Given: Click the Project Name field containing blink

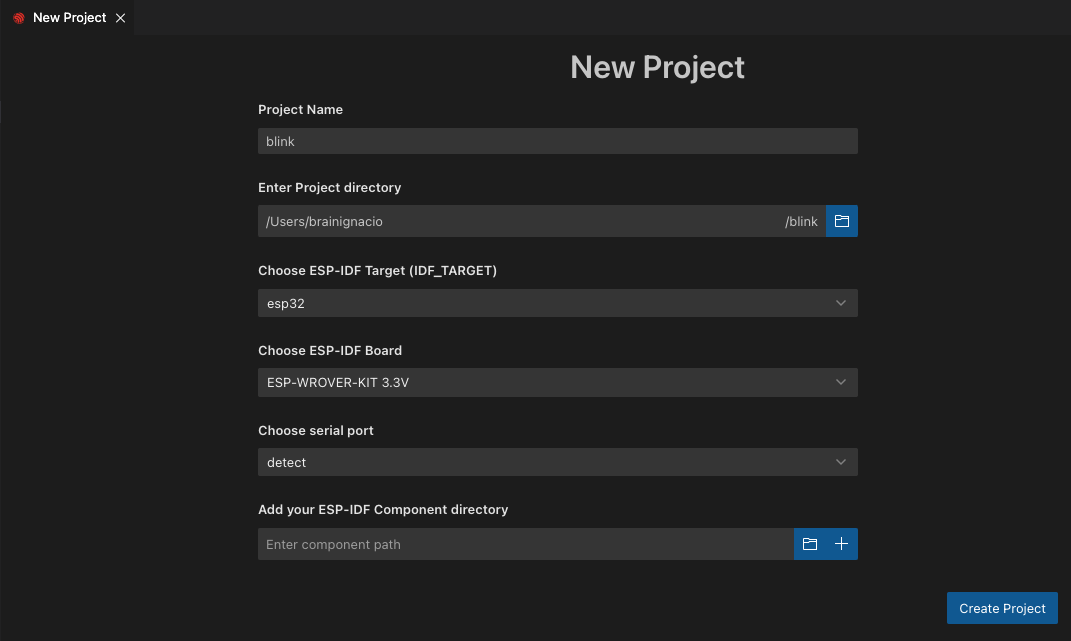Looking at the screenshot, I should tap(557, 141).
